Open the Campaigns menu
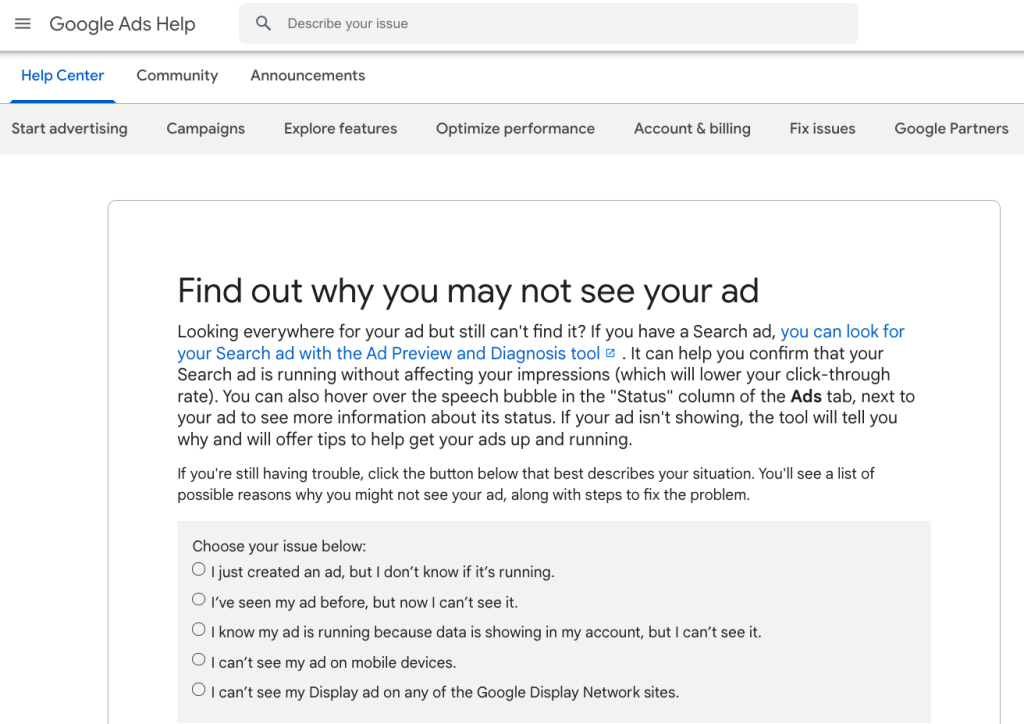 point(206,129)
